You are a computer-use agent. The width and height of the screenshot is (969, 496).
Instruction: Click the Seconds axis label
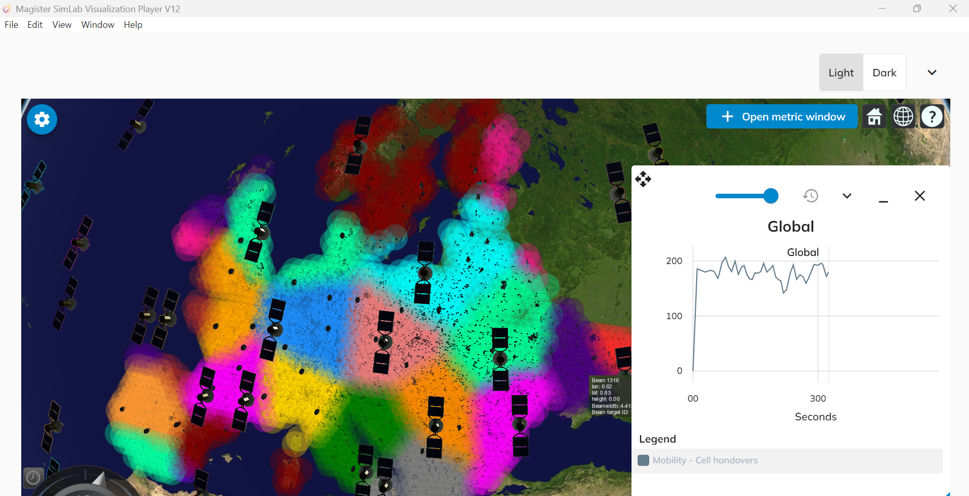(815, 417)
